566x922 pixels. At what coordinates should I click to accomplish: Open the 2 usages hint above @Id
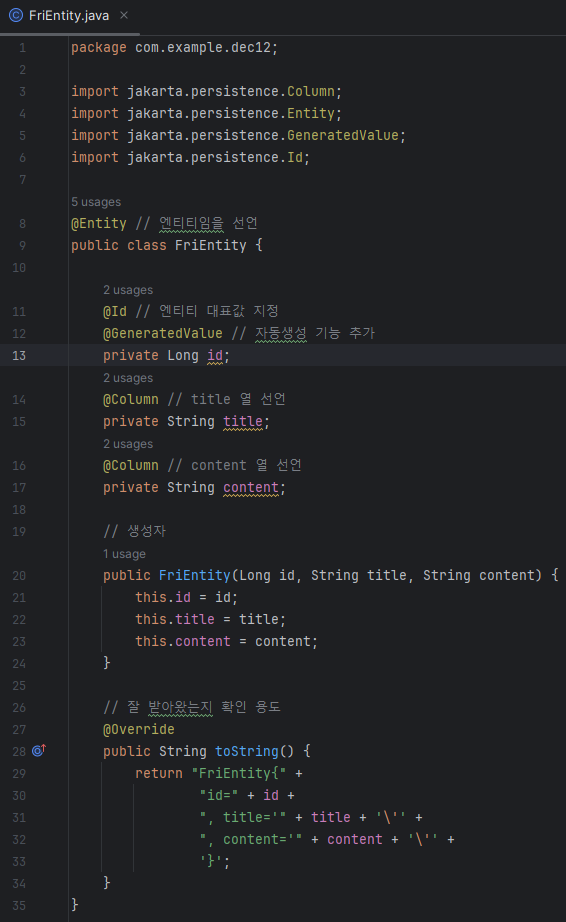(x=128, y=290)
